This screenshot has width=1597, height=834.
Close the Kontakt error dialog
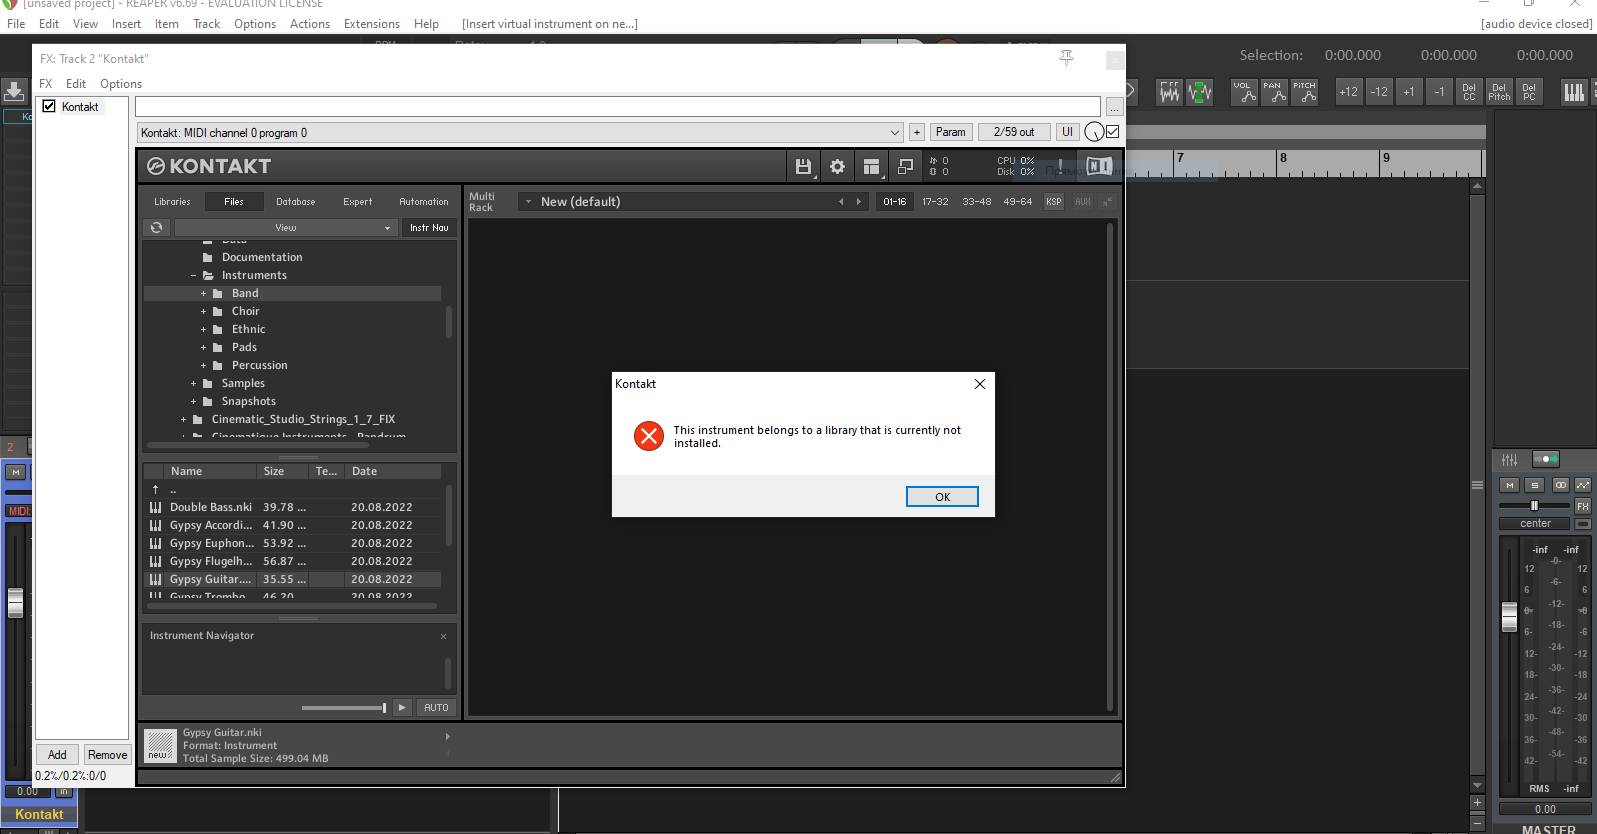pos(980,384)
